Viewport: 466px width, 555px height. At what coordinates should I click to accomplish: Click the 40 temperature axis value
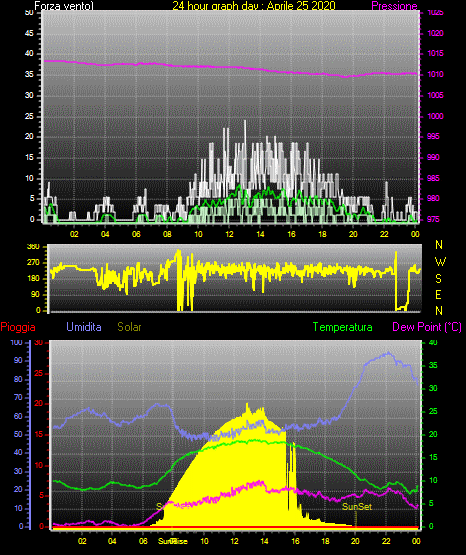433,343
